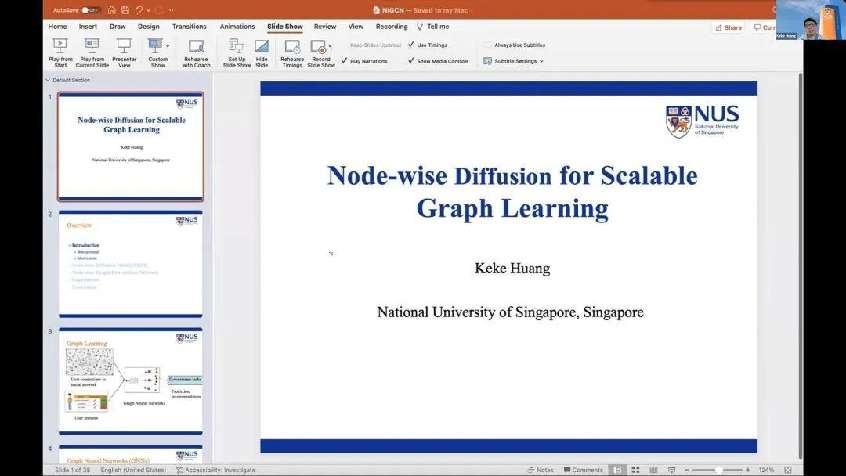Click the Share button
Viewport: 846px width, 476px height.
(x=728, y=28)
